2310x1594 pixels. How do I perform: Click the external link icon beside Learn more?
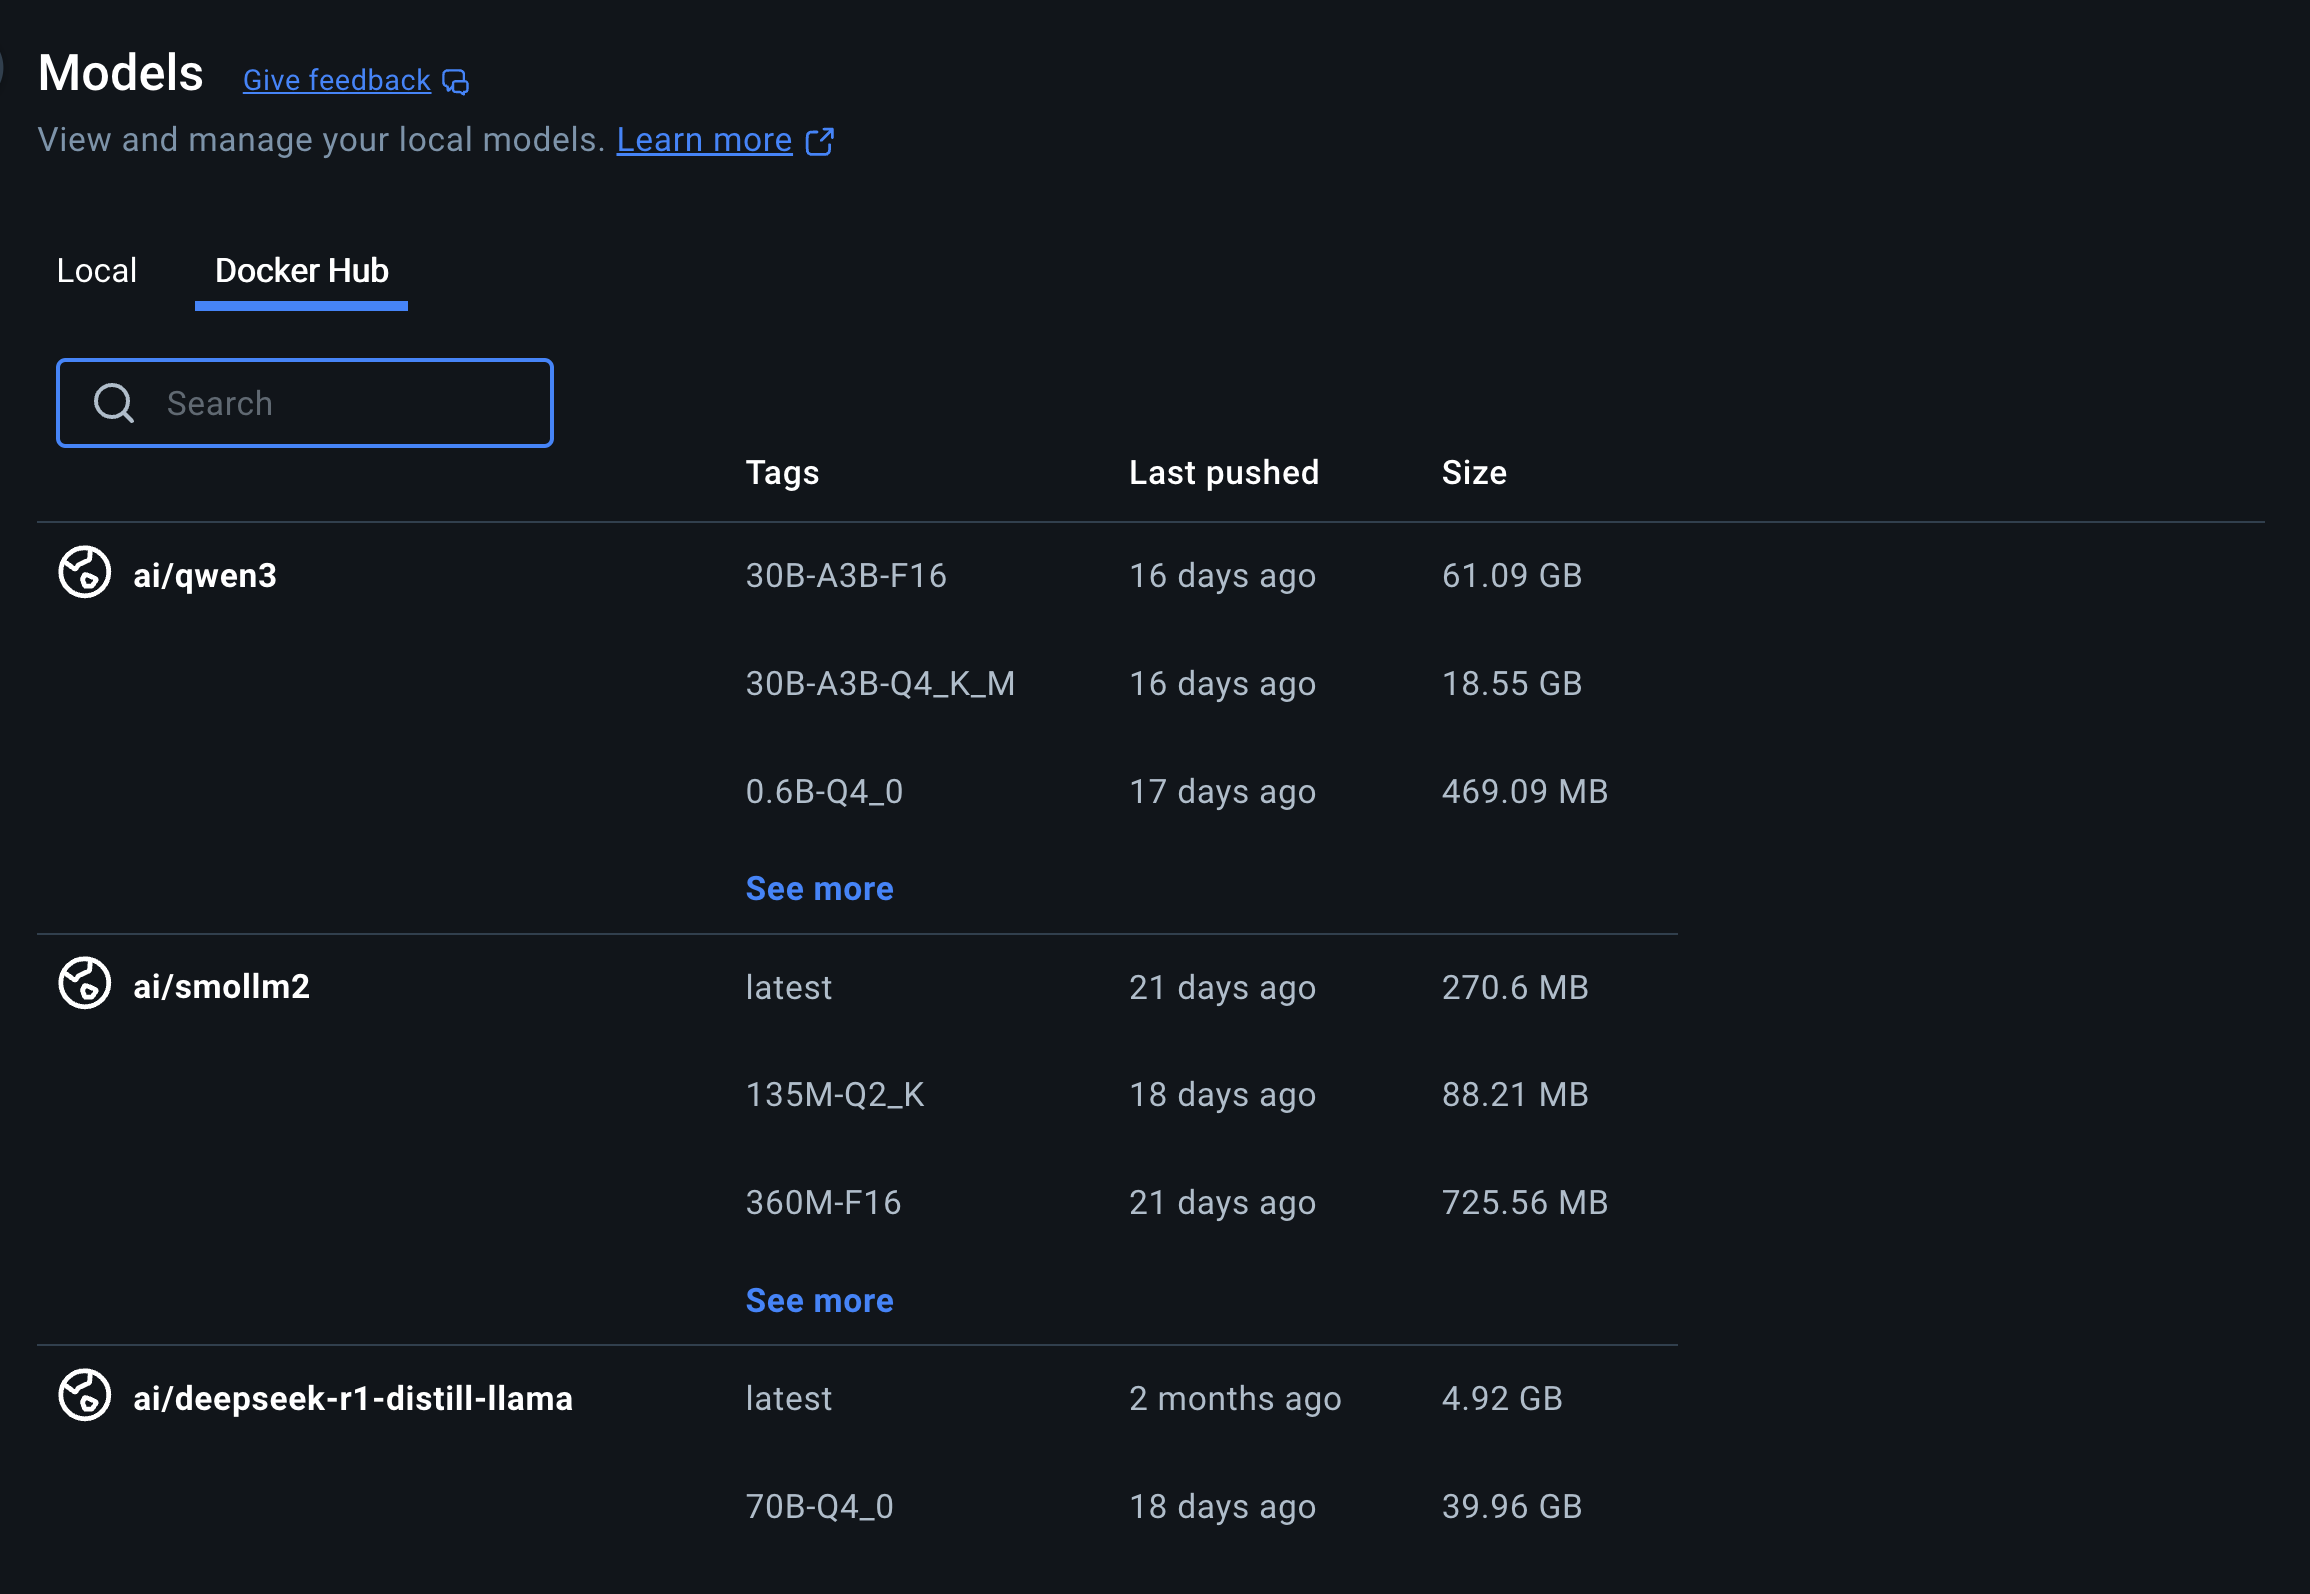pos(820,142)
